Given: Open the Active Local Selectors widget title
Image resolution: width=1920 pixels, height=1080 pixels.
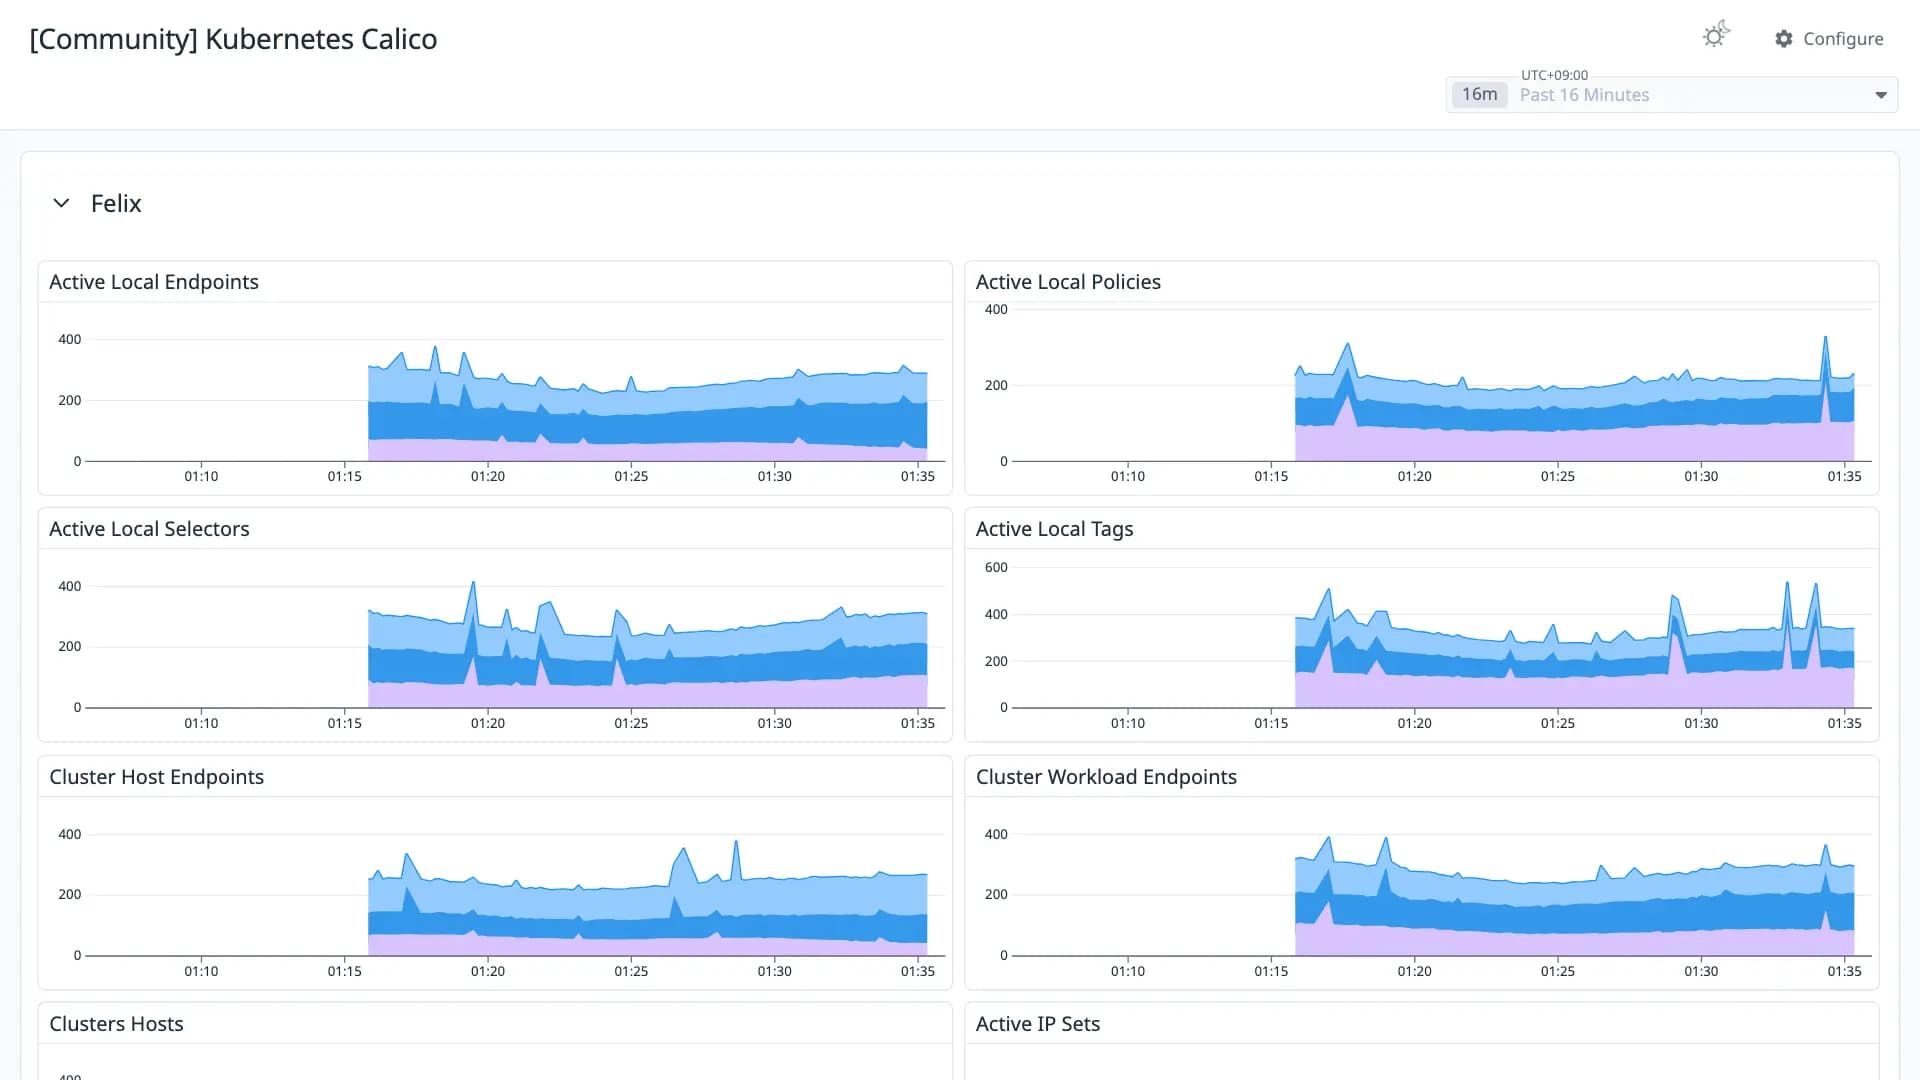Looking at the screenshot, I should click(x=149, y=529).
